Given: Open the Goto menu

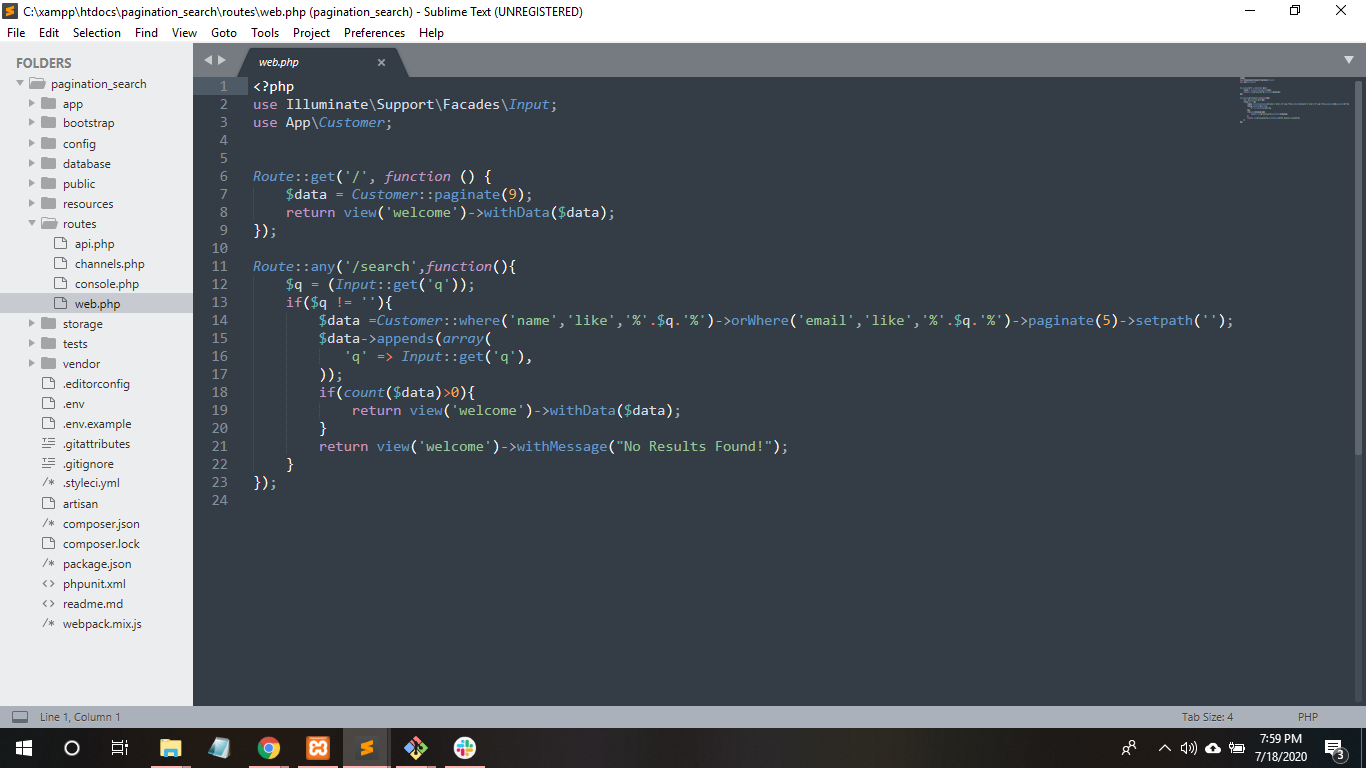Looking at the screenshot, I should pyautogui.click(x=224, y=33).
